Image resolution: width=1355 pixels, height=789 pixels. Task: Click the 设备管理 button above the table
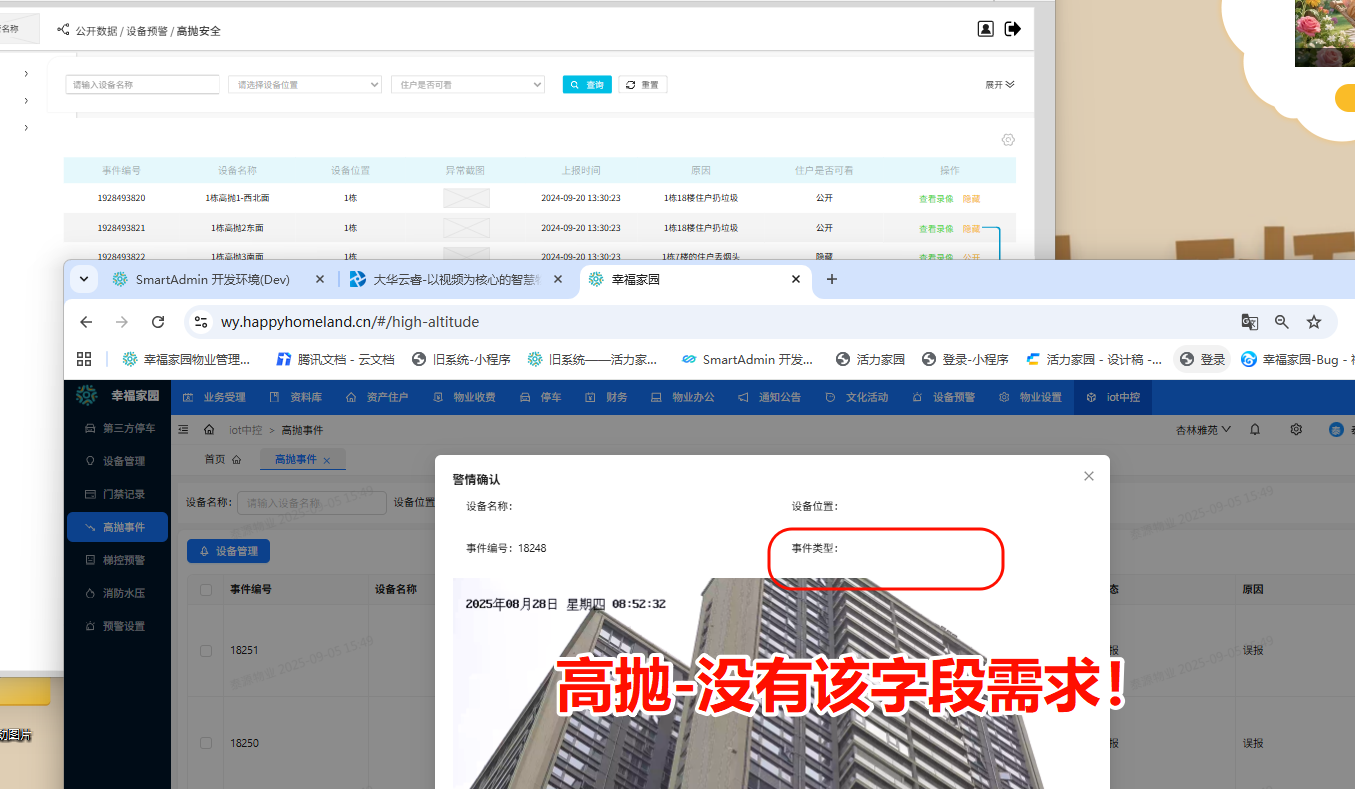pyautogui.click(x=228, y=551)
